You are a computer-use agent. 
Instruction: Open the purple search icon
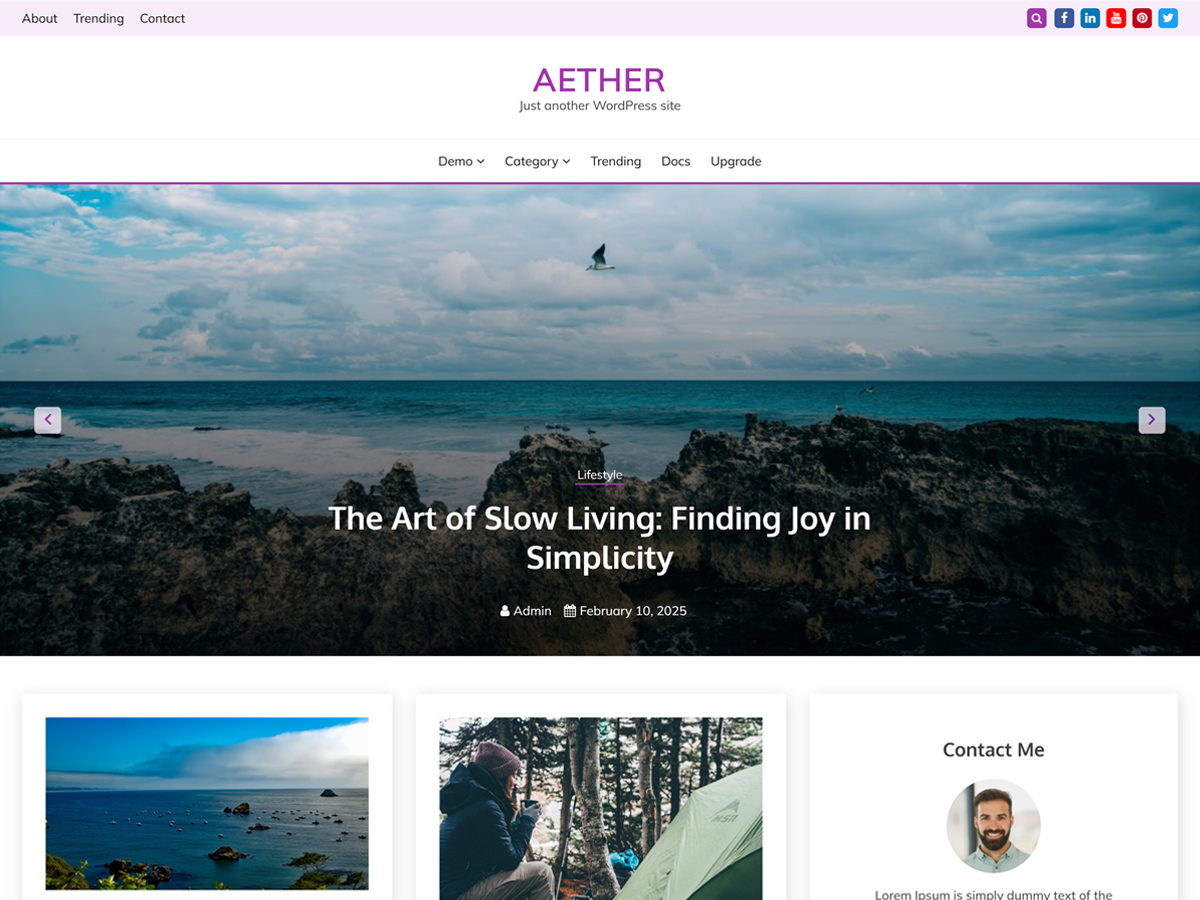(x=1036, y=18)
